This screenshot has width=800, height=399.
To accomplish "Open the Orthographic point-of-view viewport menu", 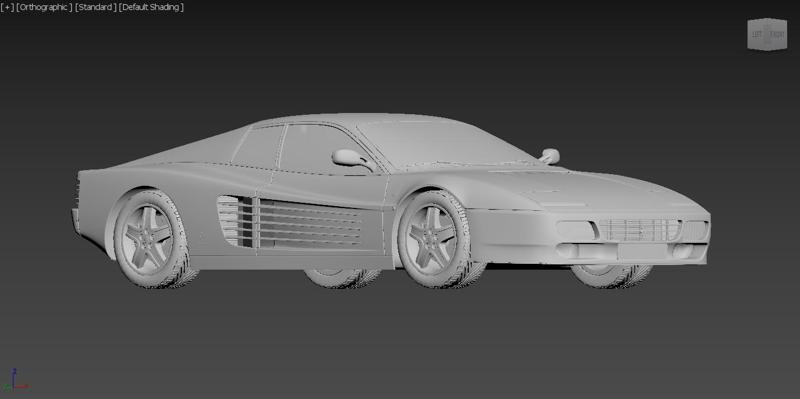I will tap(44, 7).
